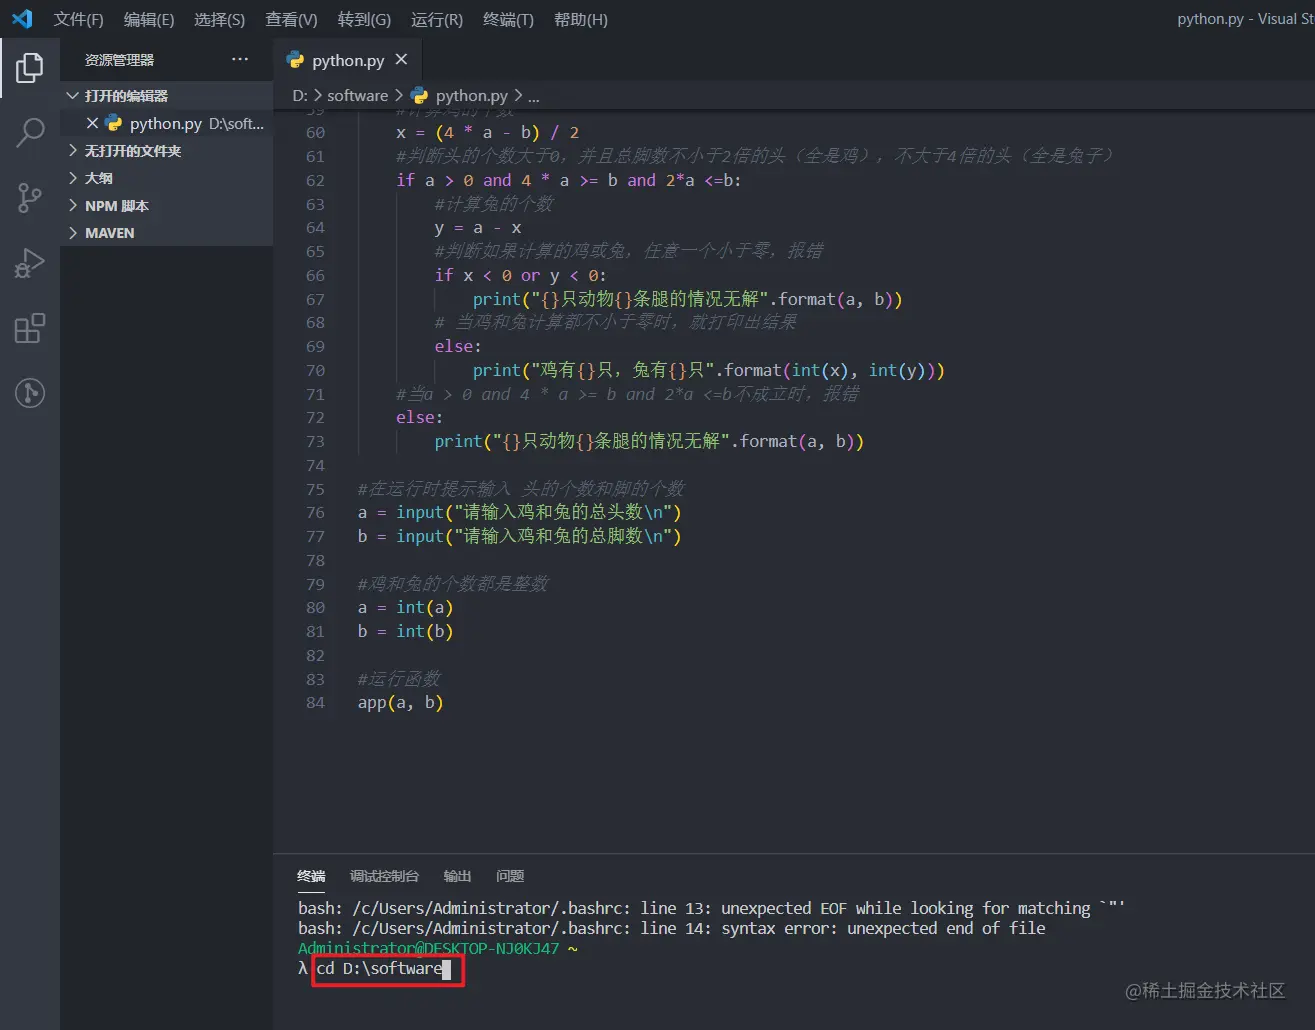Click the line if x < 0 or y < 0
This screenshot has width=1315, height=1030.
[x=520, y=276]
